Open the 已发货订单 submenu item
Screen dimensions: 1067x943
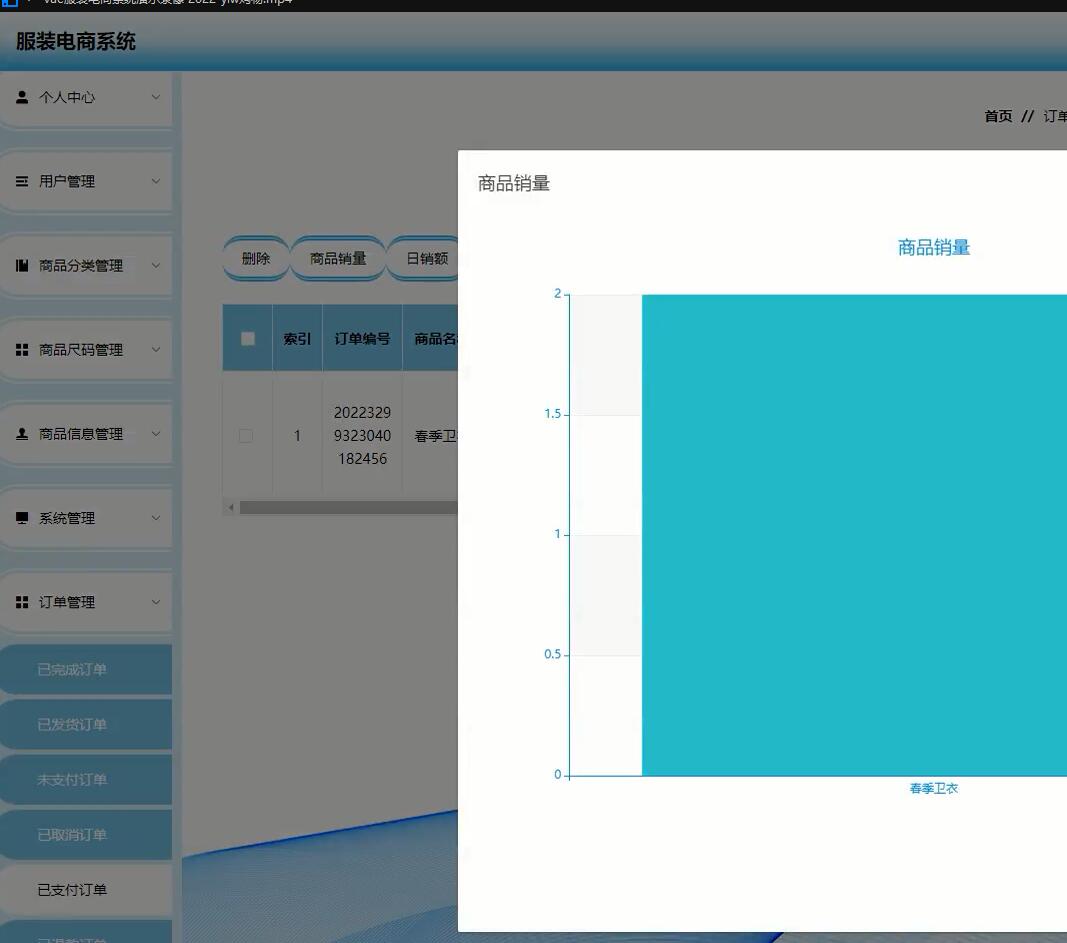pos(86,725)
